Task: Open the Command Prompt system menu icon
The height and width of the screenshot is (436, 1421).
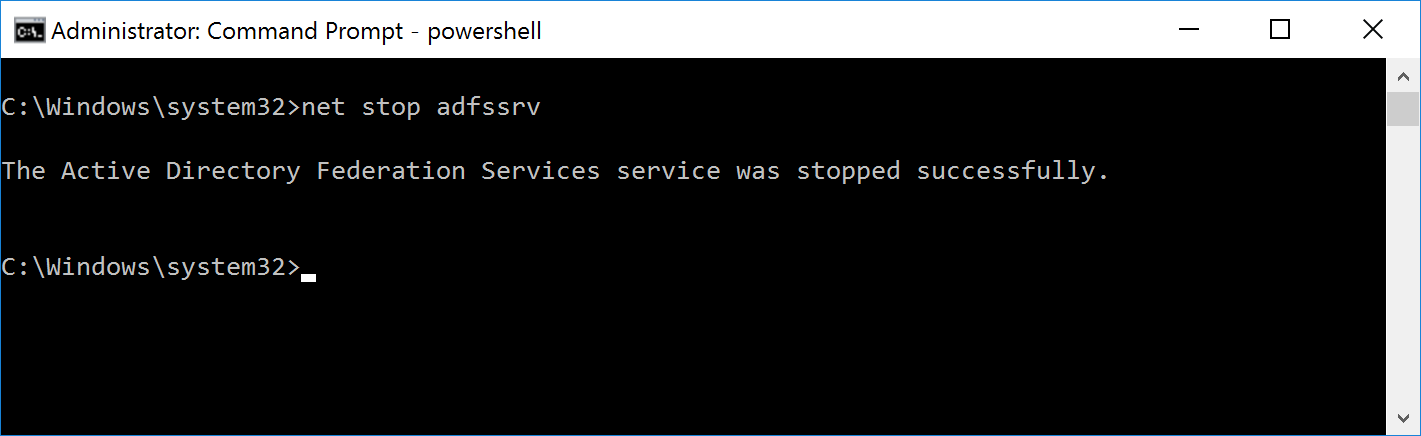Action: [28, 31]
